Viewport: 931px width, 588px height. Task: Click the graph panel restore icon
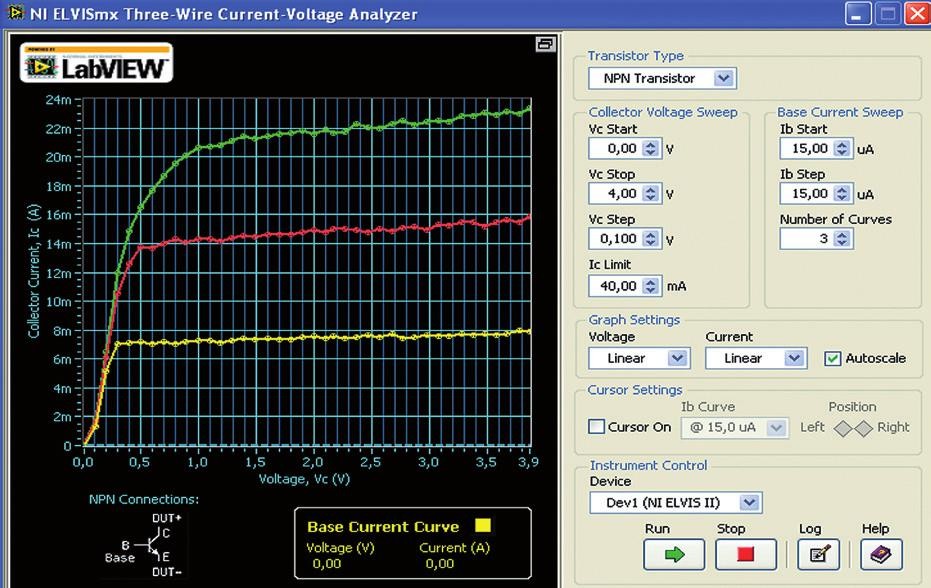(x=545, y=44)
